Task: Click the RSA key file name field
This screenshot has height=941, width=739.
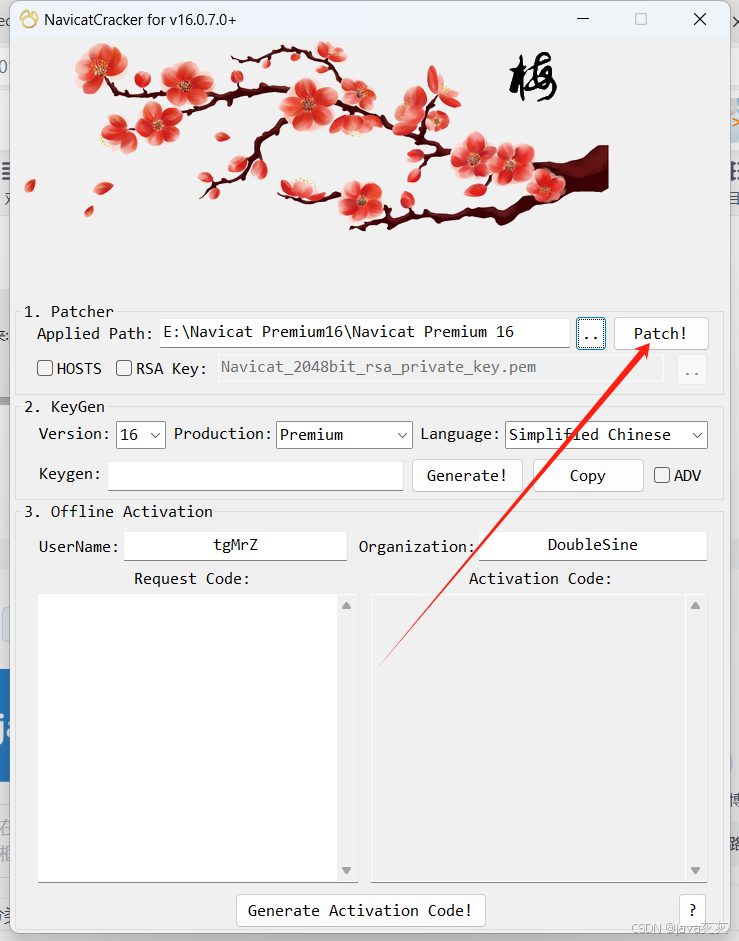Action: pos(441,367)
